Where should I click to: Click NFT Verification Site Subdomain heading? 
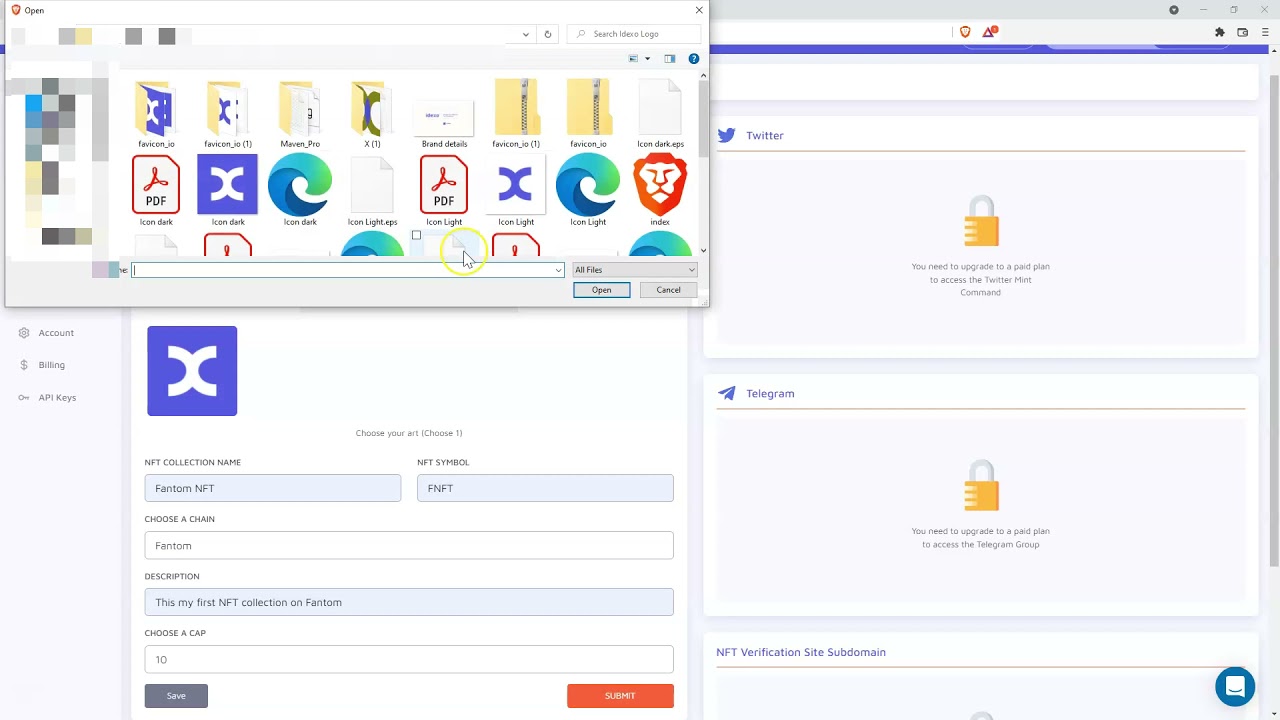point(801,652)
